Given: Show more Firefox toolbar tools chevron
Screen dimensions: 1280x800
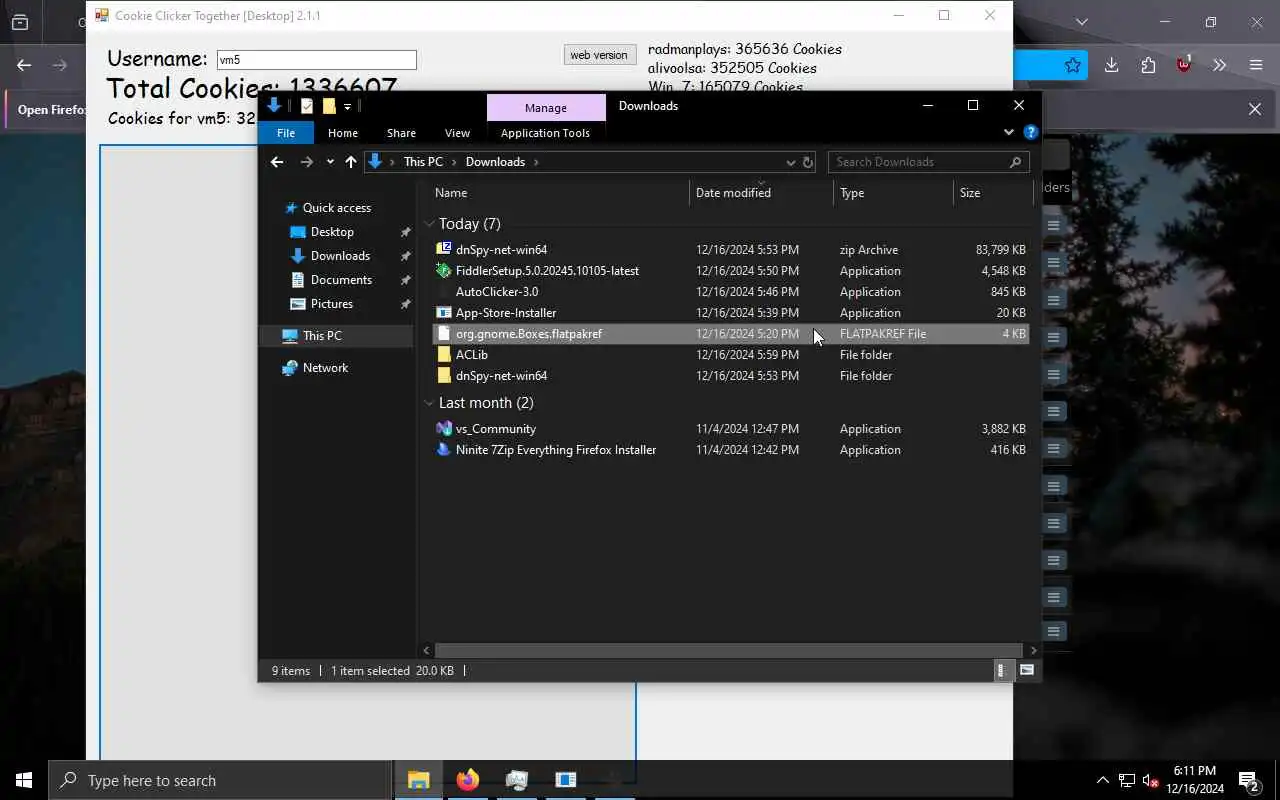Looking at the screenshot, I should click(x=1219, y=65).
